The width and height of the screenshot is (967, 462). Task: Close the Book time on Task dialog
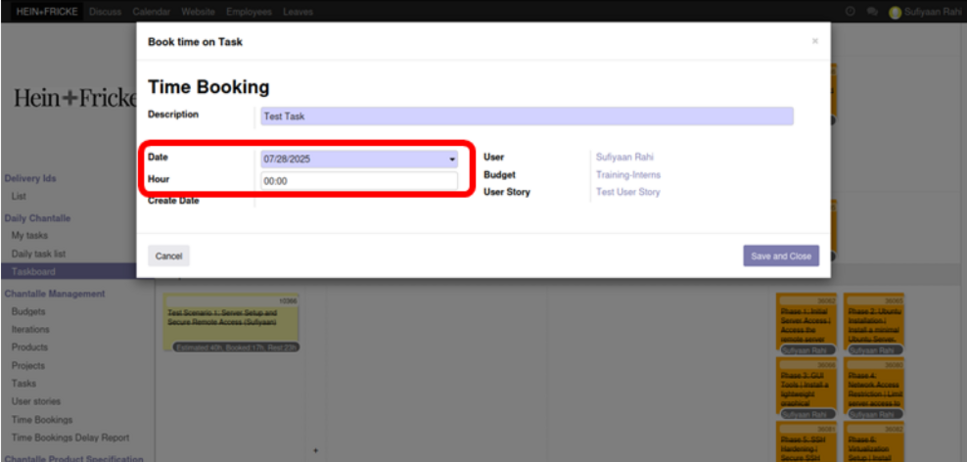(x=815, y=41)
